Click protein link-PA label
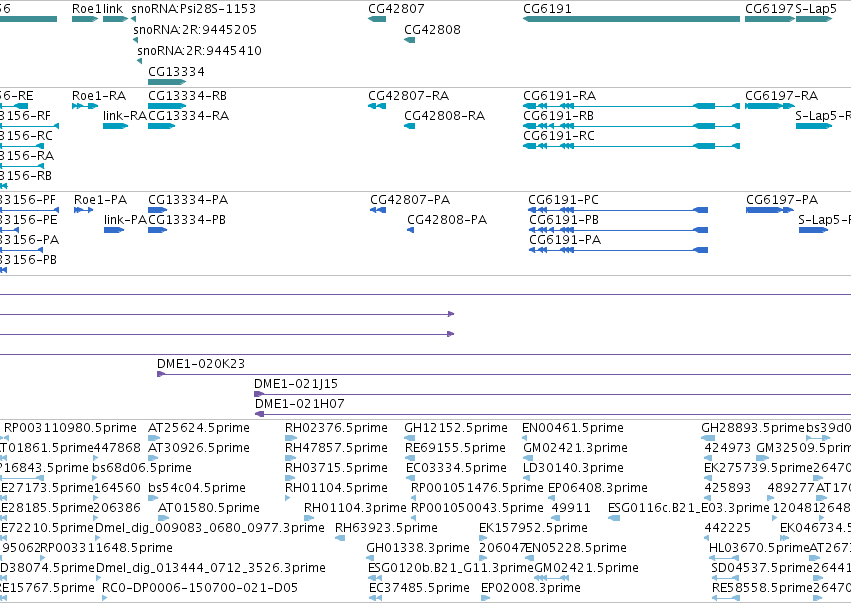 point(125,220)
